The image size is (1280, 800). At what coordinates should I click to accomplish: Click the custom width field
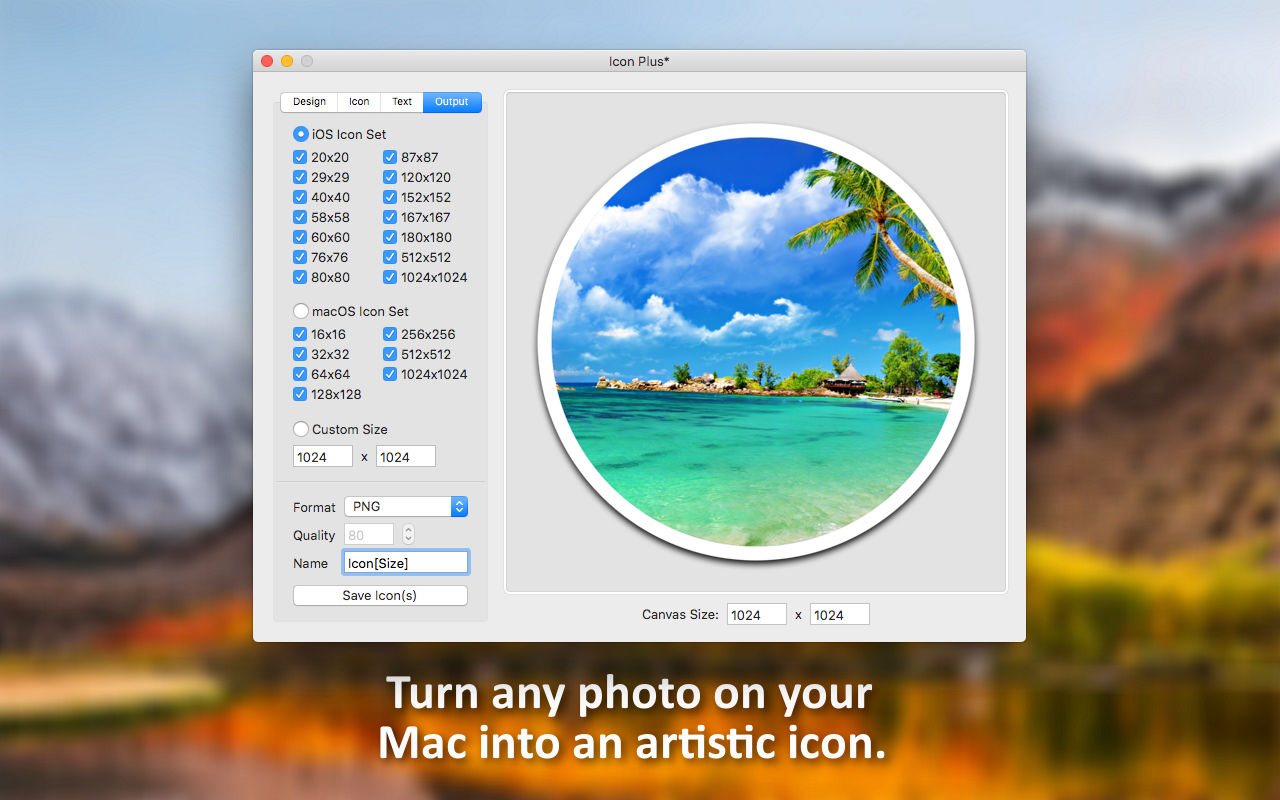pos(323,457)
